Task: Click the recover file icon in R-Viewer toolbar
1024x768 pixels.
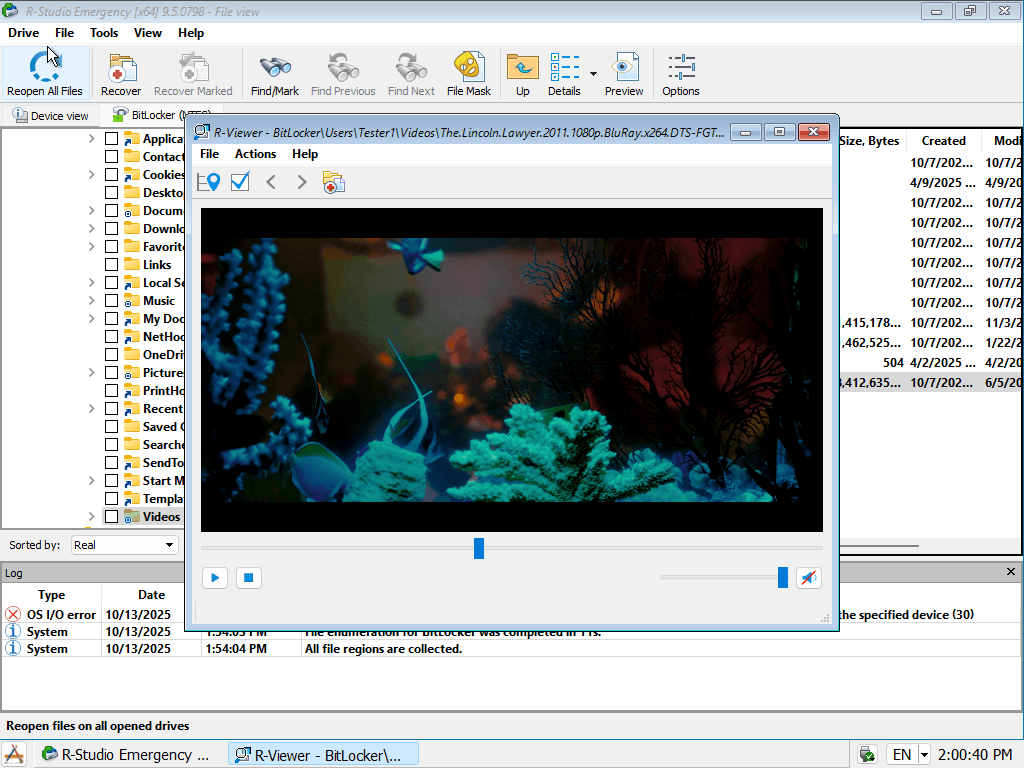Action: click(x=334, y=182)
